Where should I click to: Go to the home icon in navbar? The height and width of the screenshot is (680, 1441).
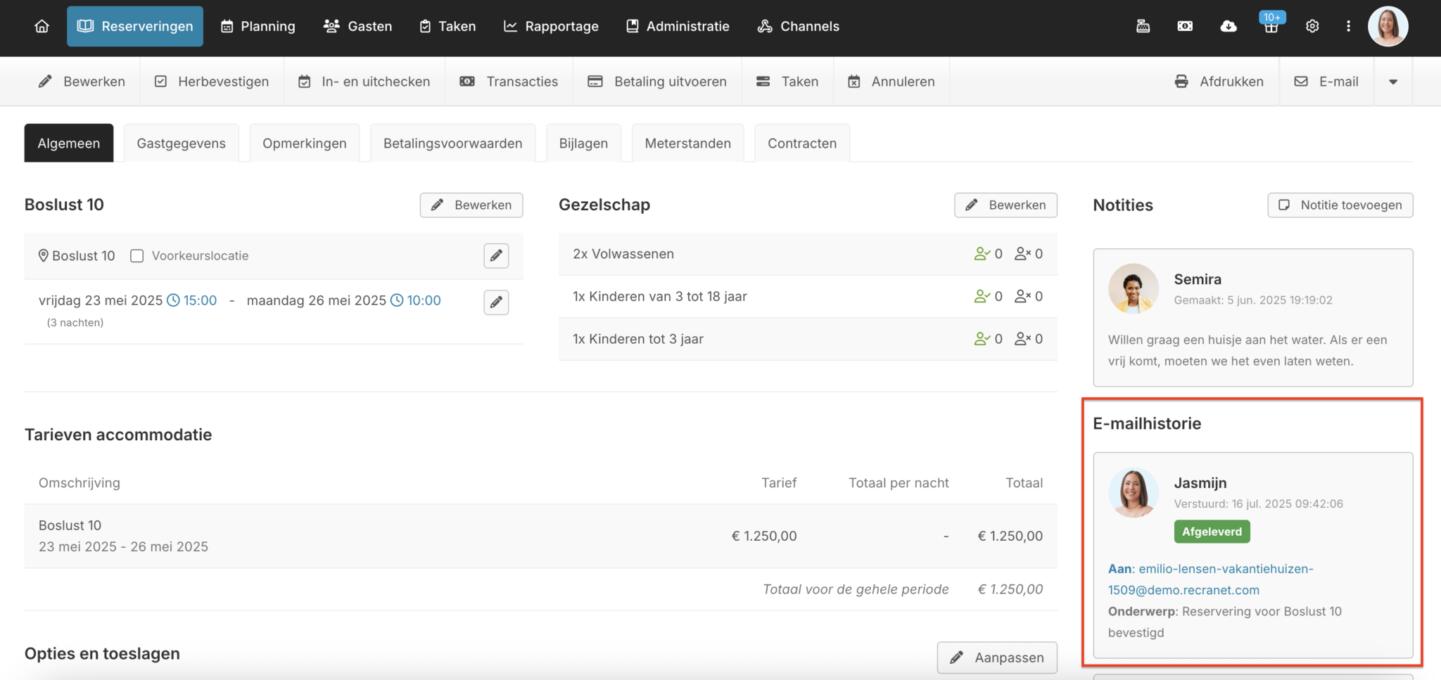point(41,27)
